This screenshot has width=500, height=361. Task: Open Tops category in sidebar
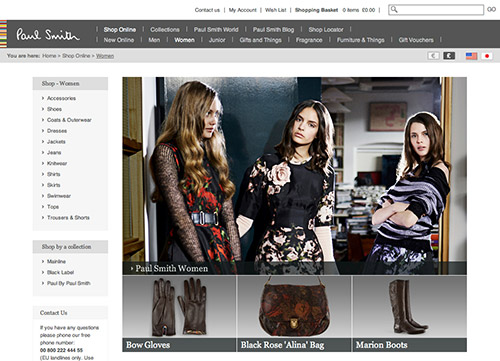53,207
